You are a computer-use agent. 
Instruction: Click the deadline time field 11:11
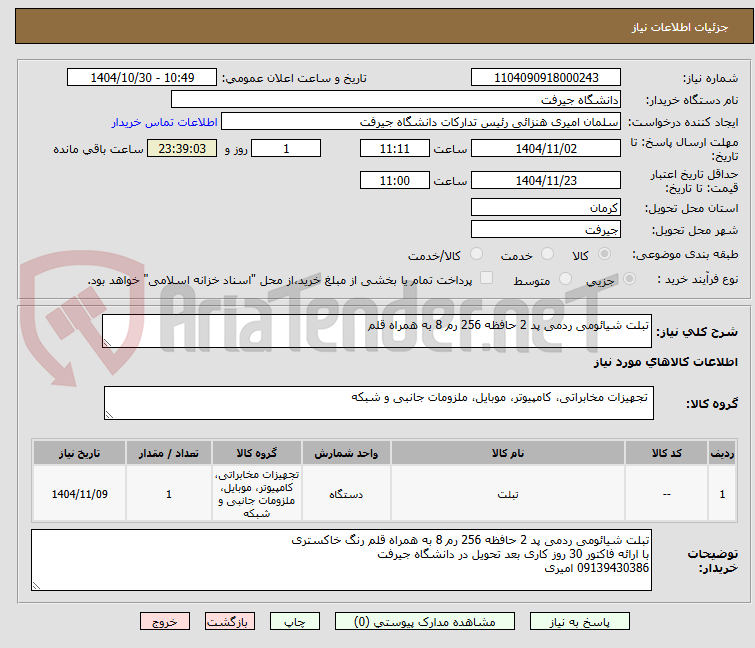tap(394, 149)
